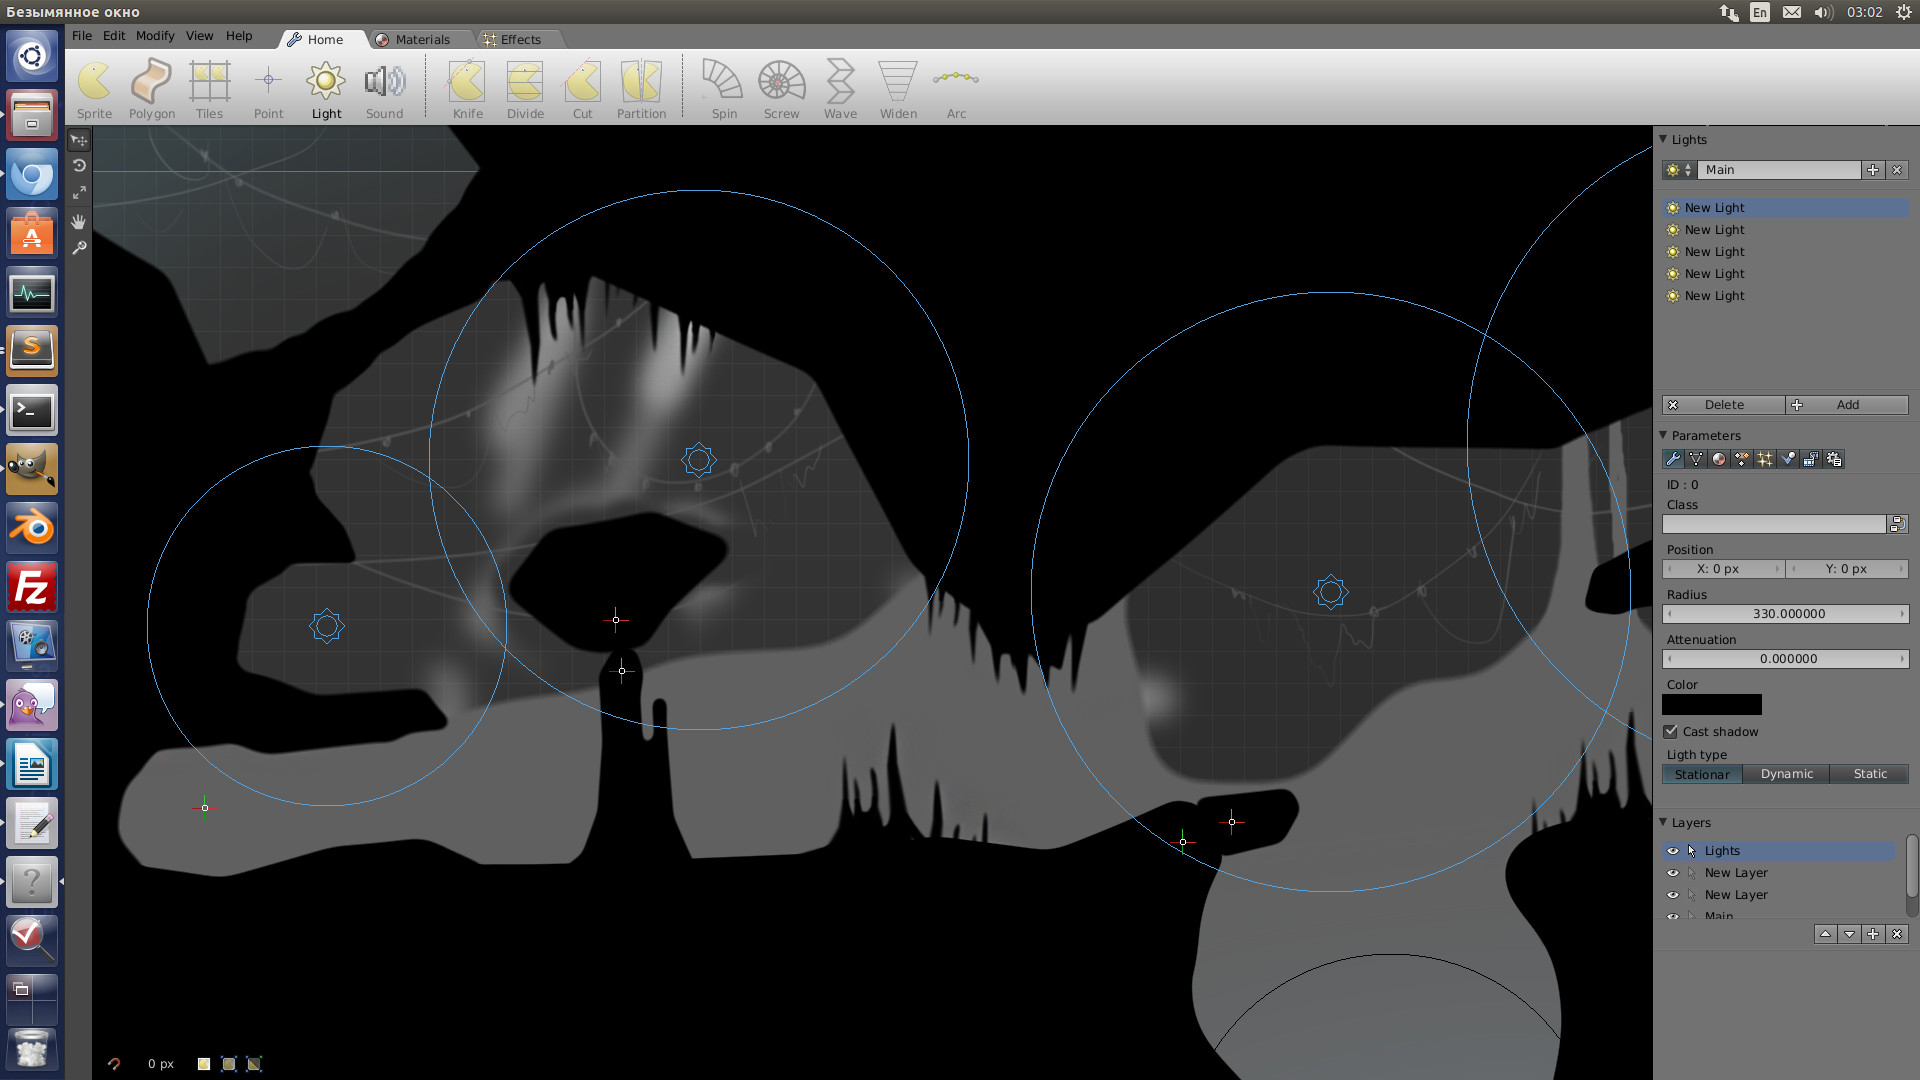Screen dimensions: 1920x1080
Task: Increase X position with right arrow
Action: point(1777,569)
